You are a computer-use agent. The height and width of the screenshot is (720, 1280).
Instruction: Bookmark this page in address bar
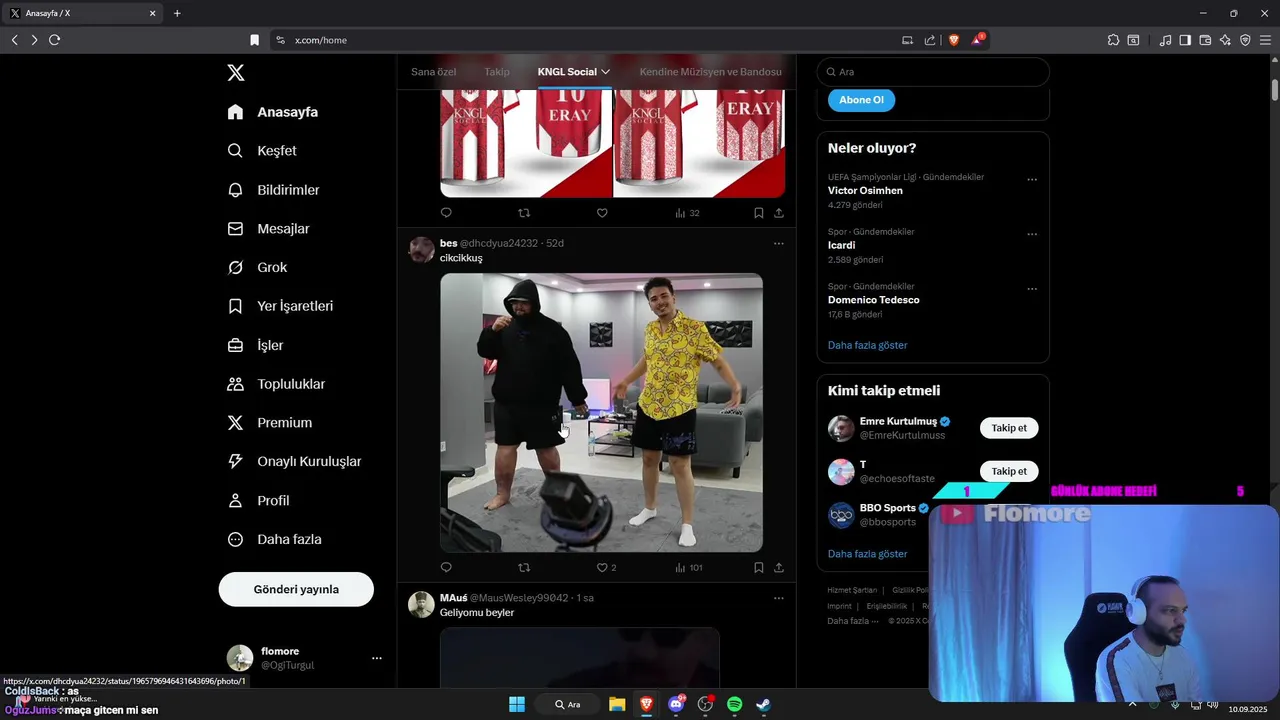[254, 40]
